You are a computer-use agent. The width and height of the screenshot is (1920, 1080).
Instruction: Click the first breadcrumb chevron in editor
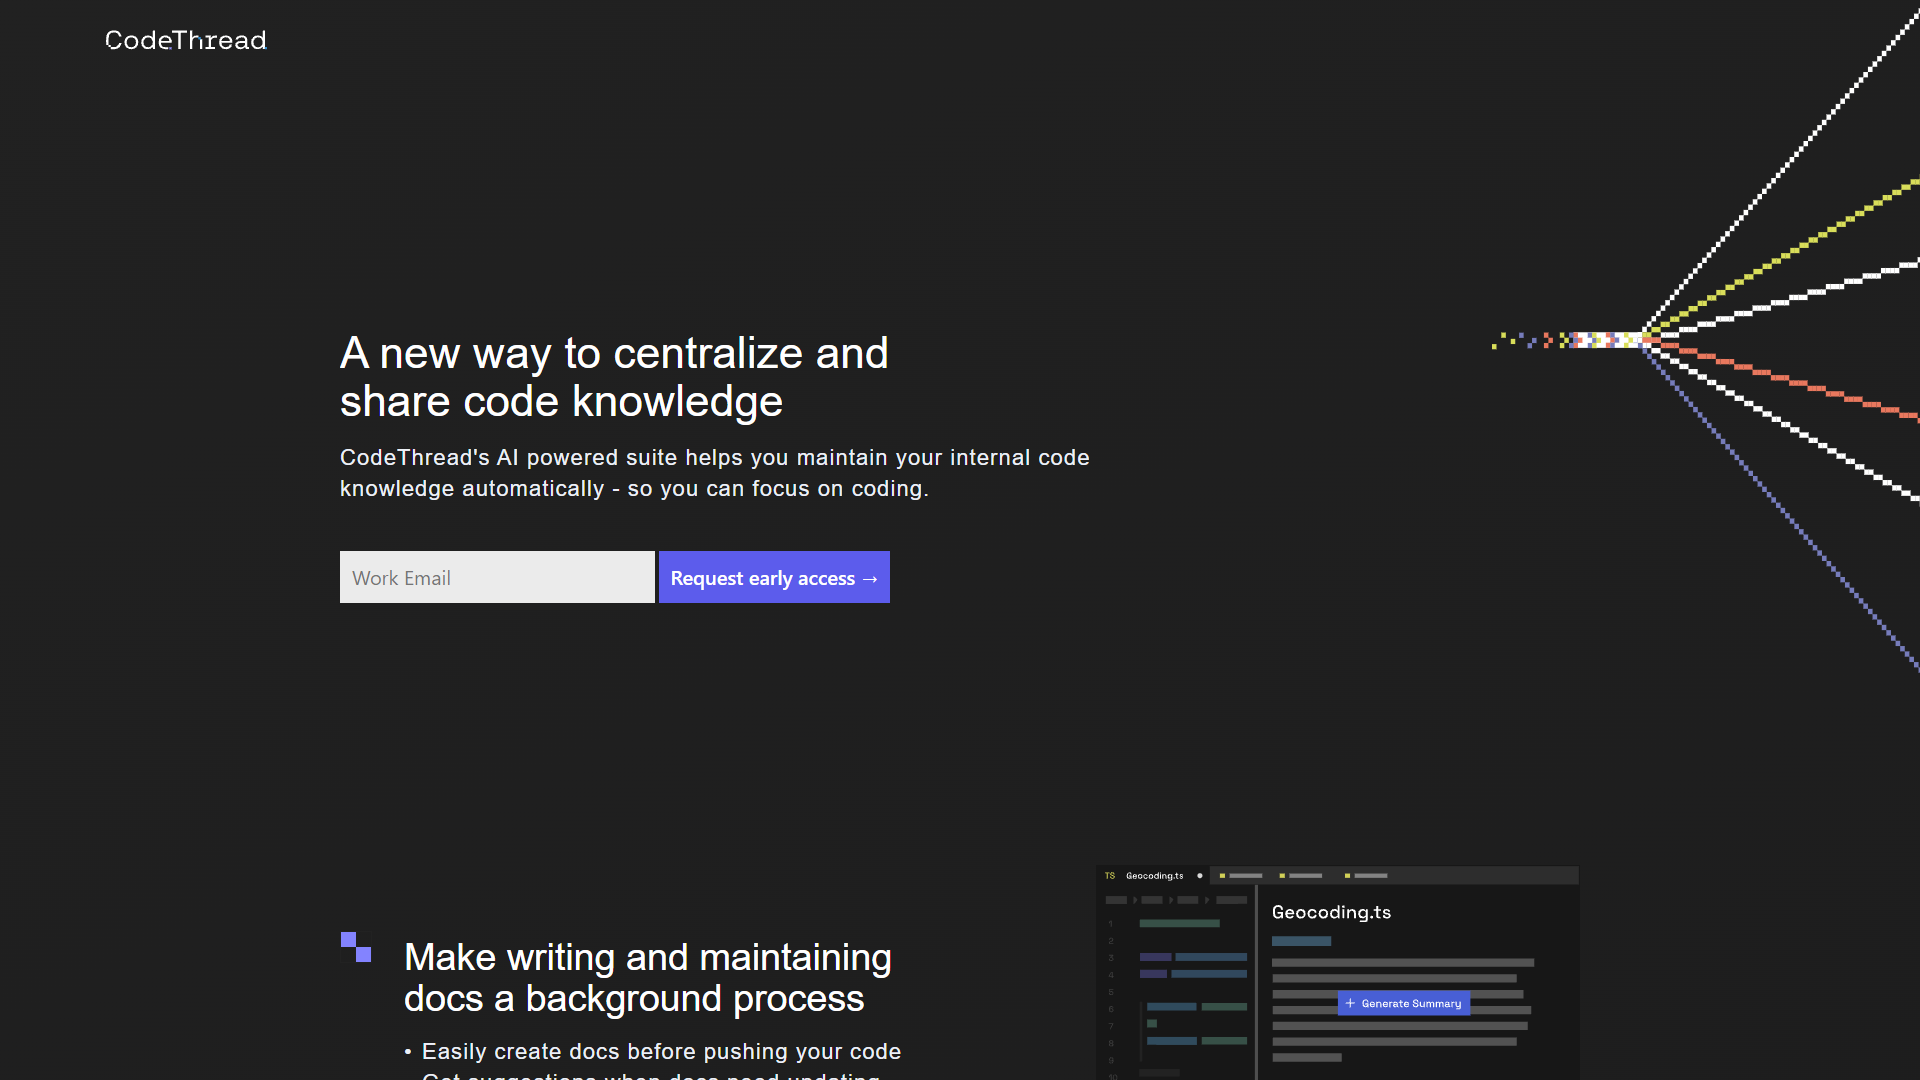[x=1135, y=900]
